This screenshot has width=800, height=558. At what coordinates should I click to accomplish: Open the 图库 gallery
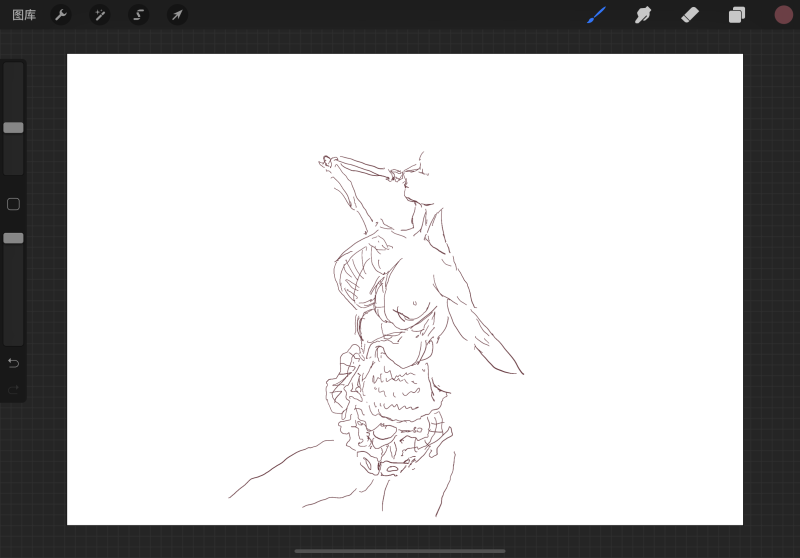coord(24,15)
